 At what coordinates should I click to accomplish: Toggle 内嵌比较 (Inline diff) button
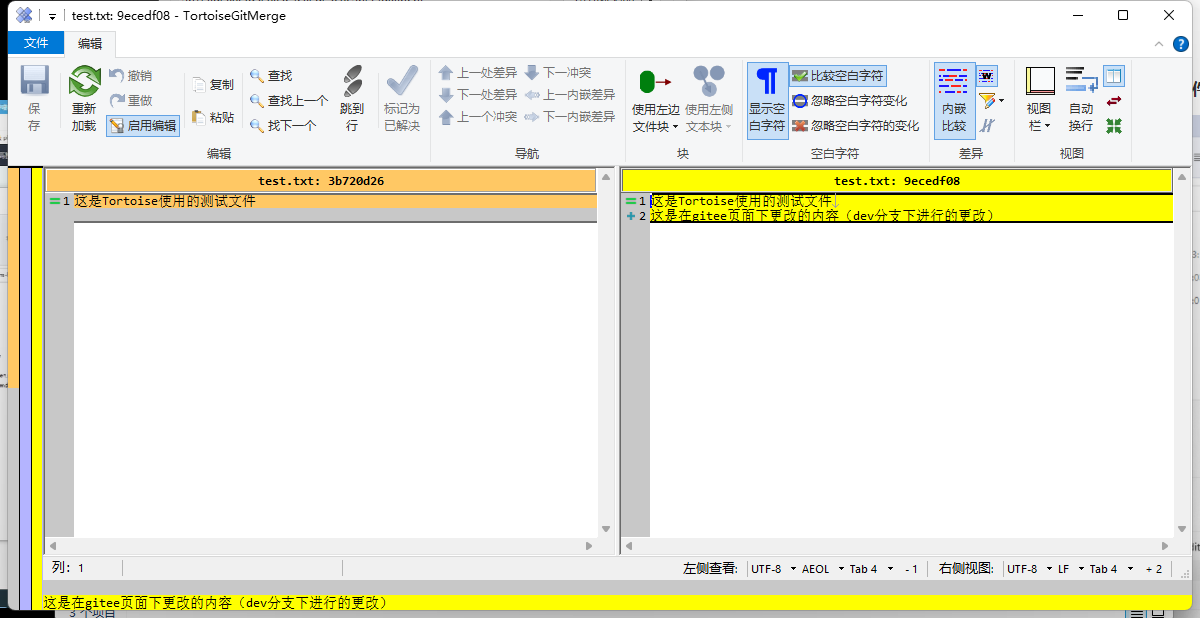click(954, 100)
